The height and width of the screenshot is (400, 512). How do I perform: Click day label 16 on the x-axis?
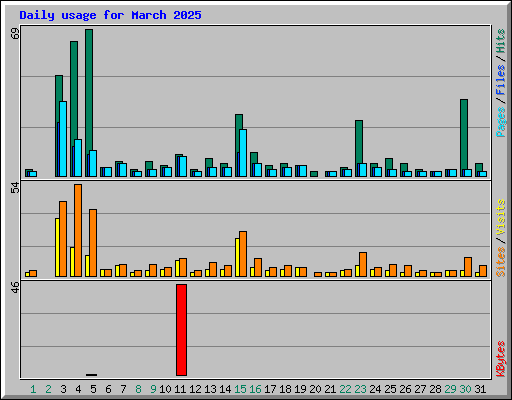pos(255,389)
